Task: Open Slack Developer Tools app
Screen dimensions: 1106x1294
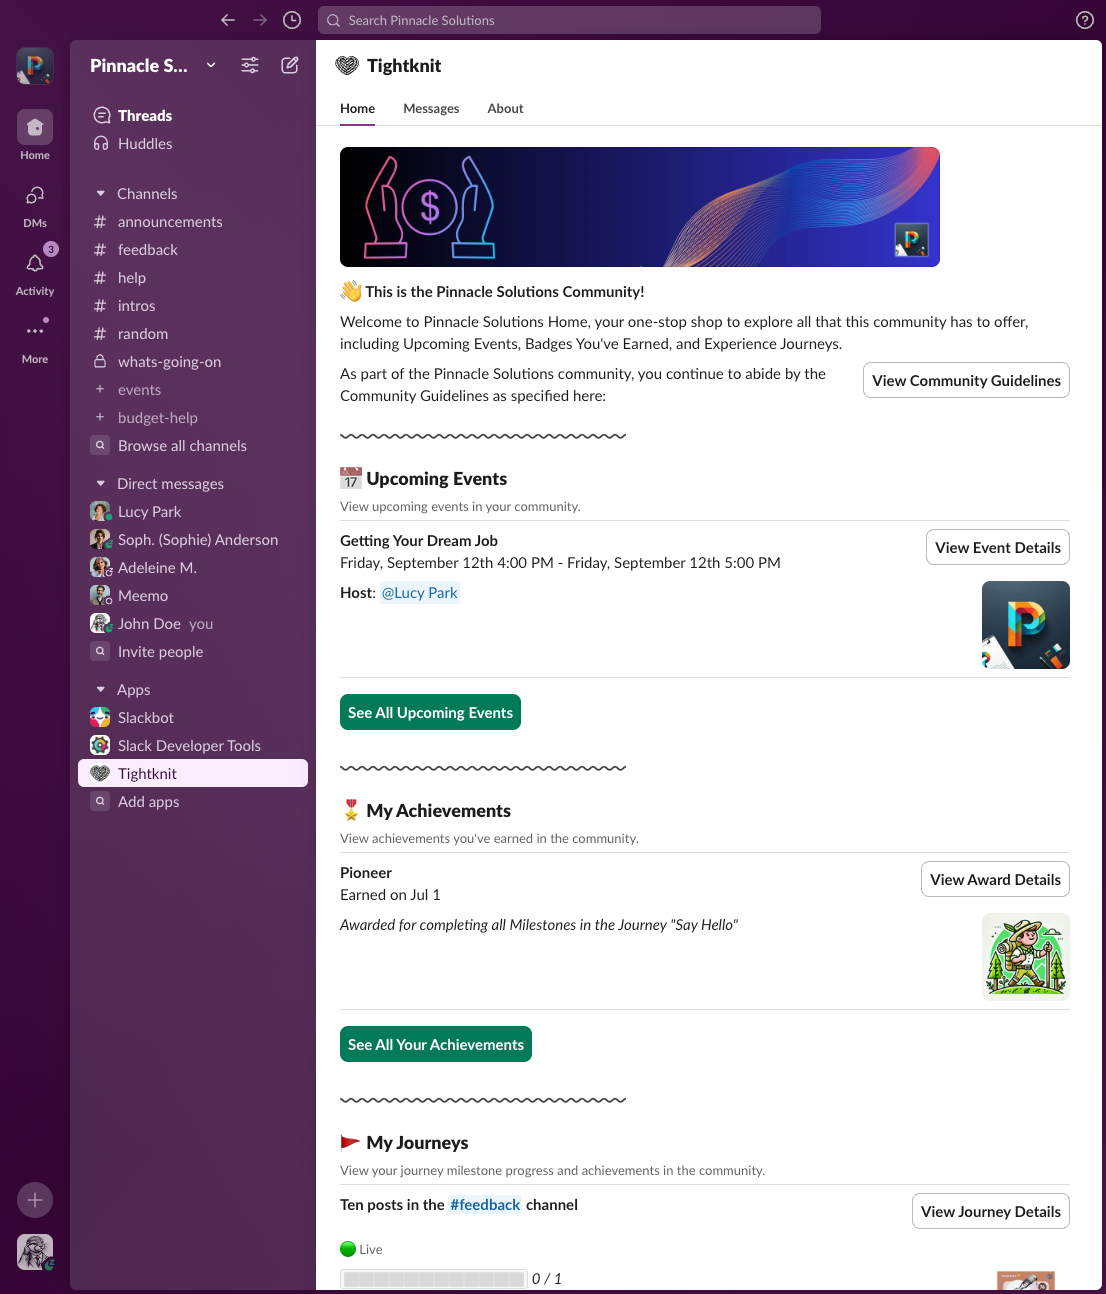Action: coord(193,746)
